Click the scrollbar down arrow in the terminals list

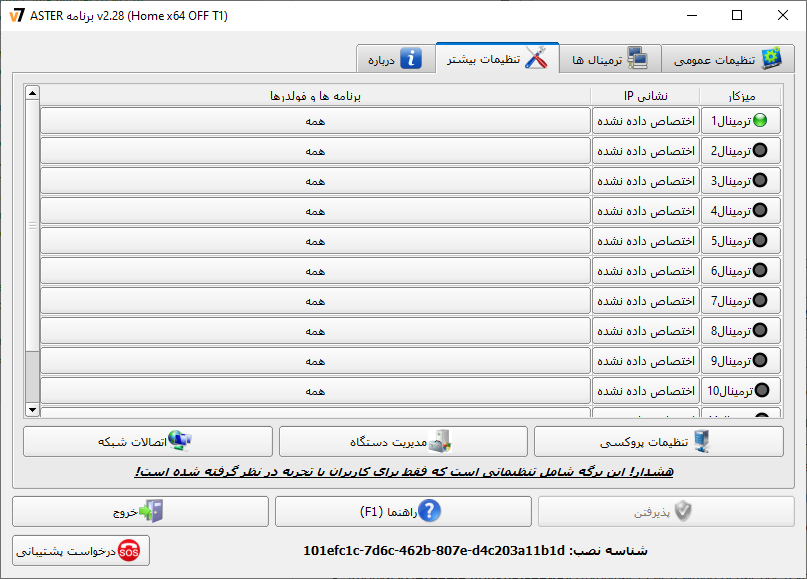pos(32,410)
